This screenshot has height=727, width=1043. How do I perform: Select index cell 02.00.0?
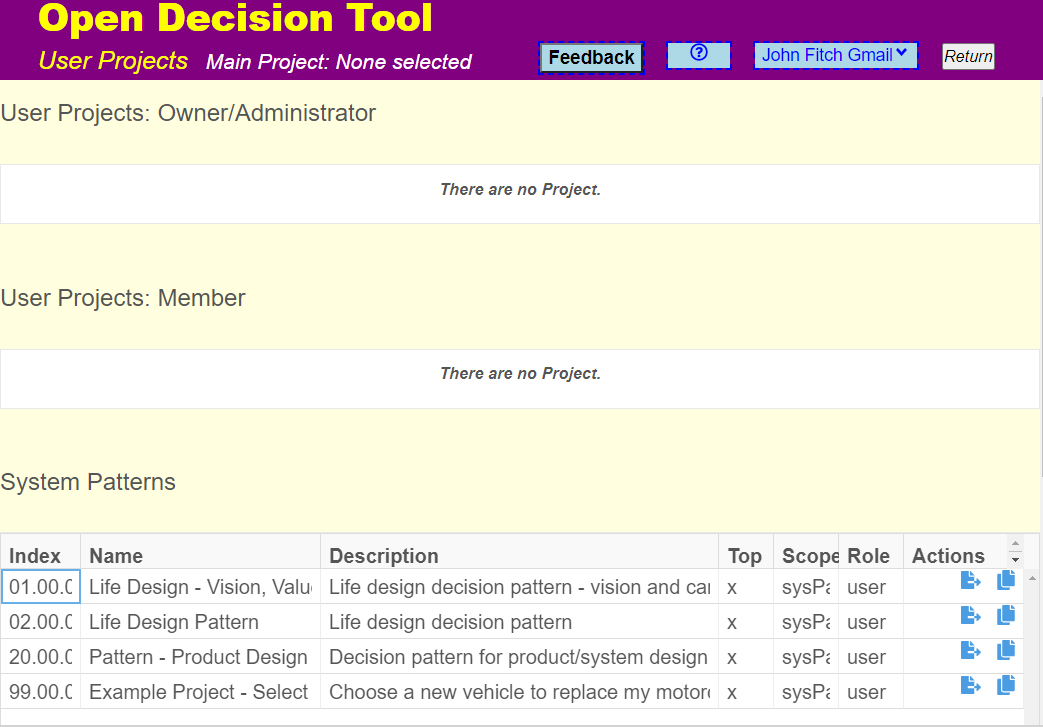pyautogui.click(x=41, y=622)
